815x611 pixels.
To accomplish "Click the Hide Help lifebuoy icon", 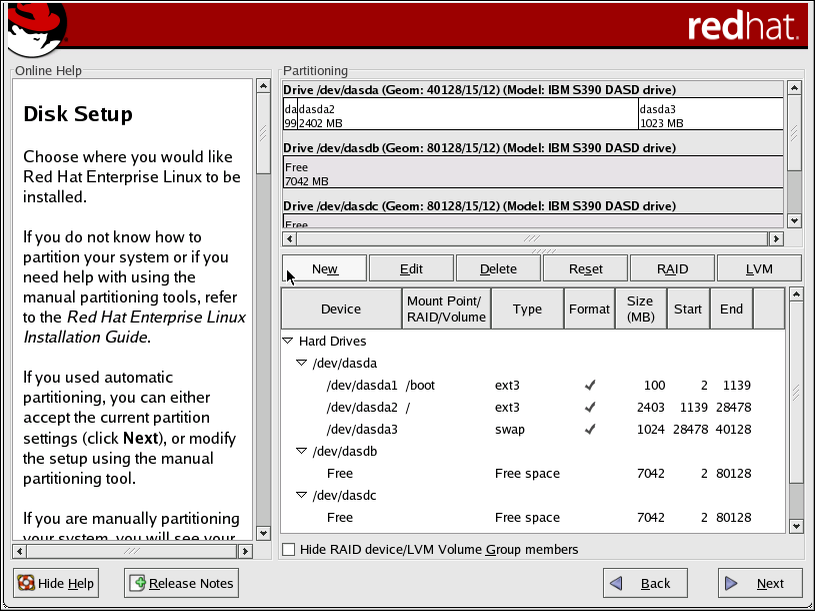I will coord(26,583).
